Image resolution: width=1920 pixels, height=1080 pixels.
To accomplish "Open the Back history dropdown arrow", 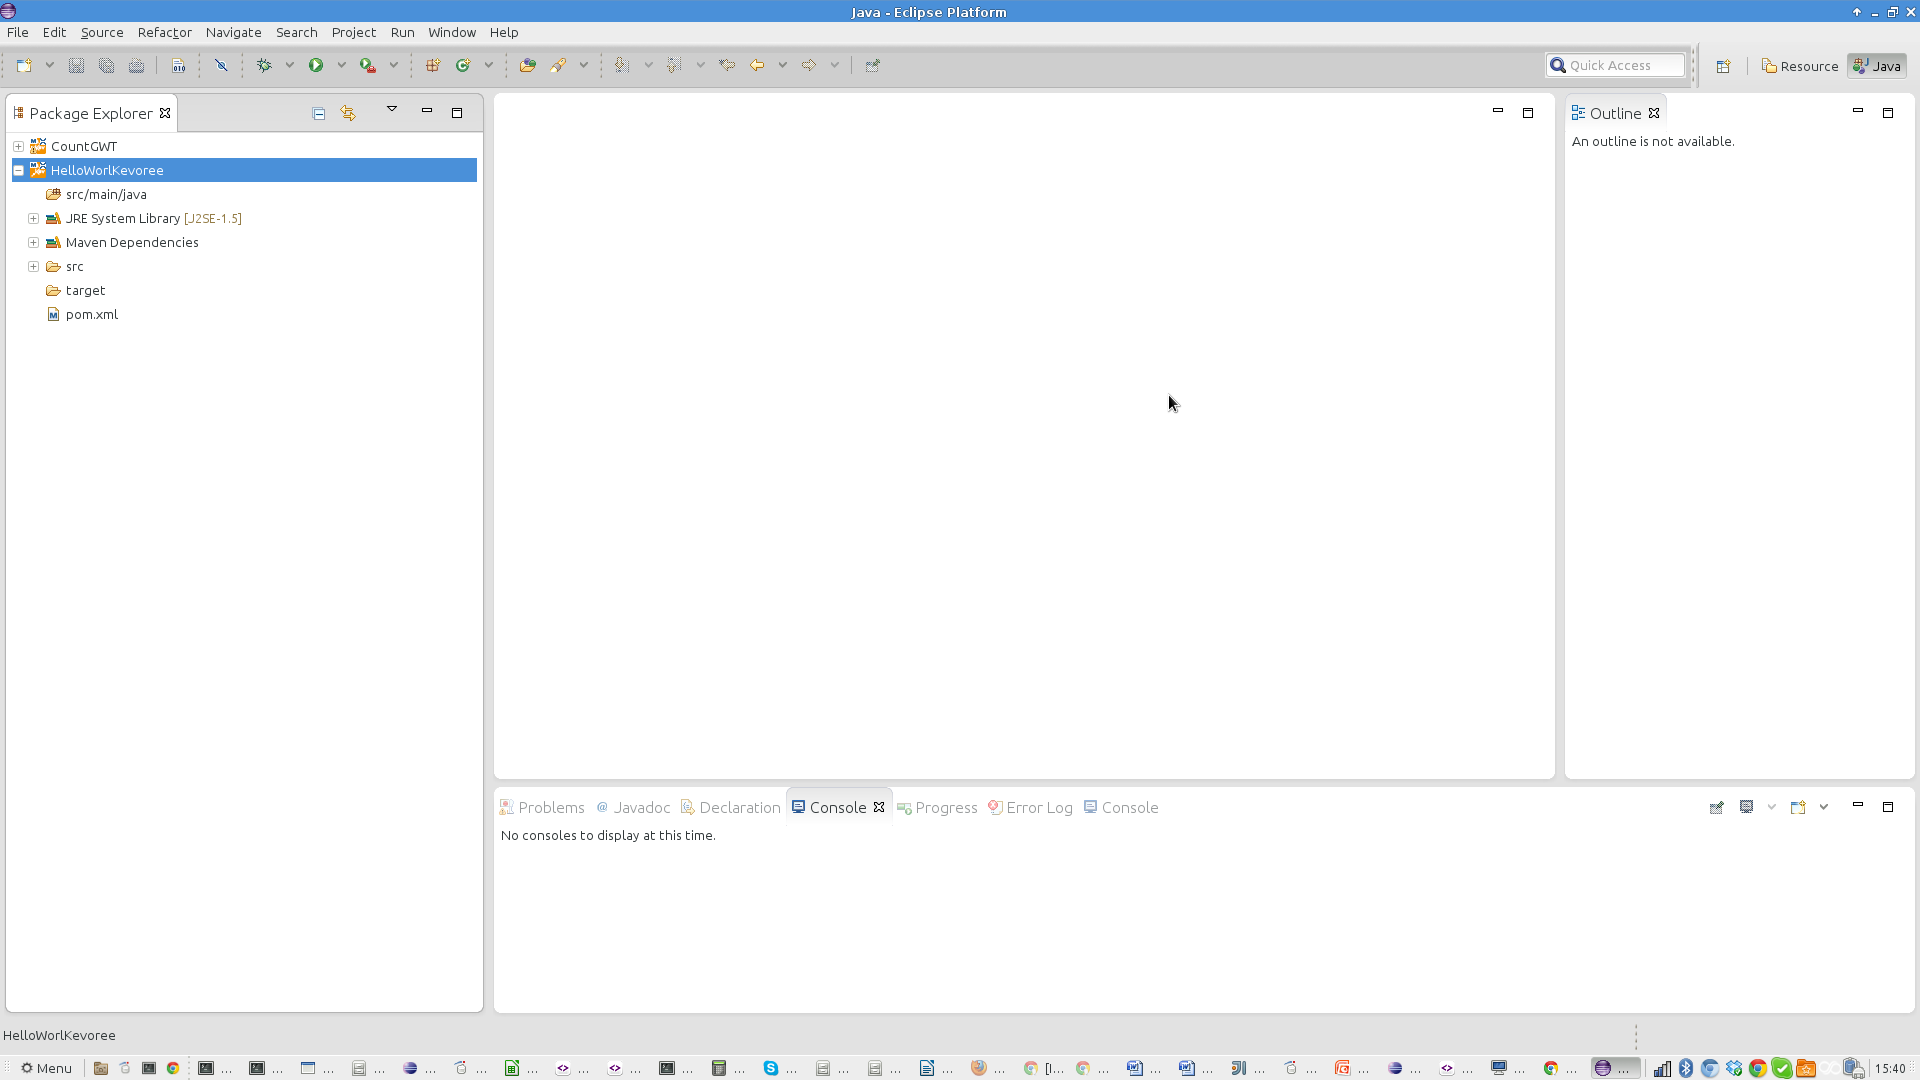I will [782, 65].
